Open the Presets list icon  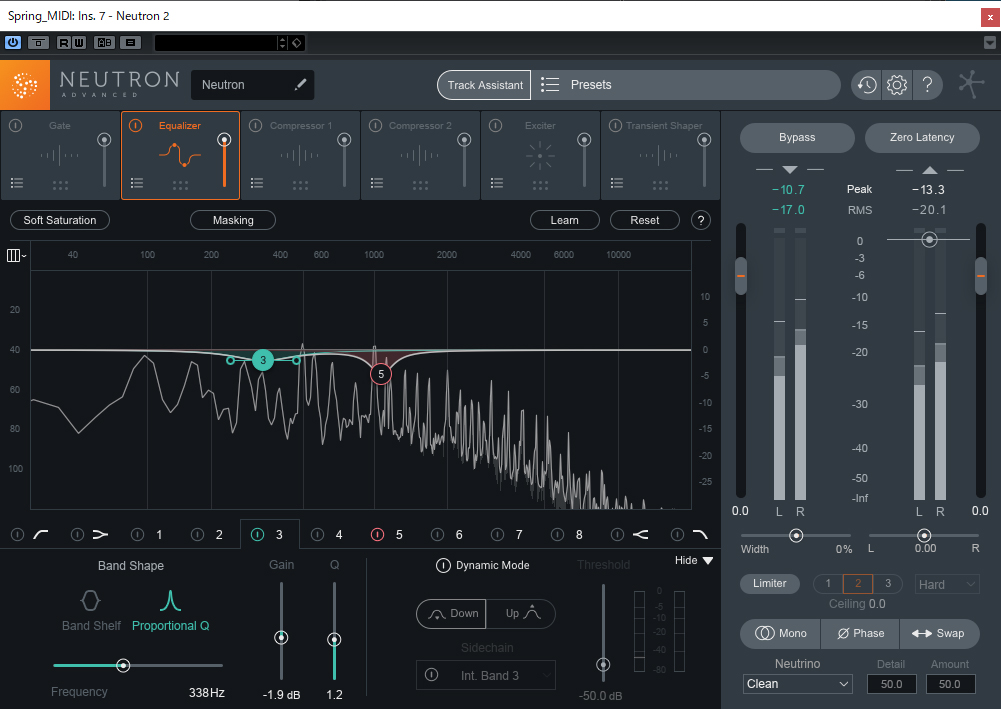pos(550,84)
